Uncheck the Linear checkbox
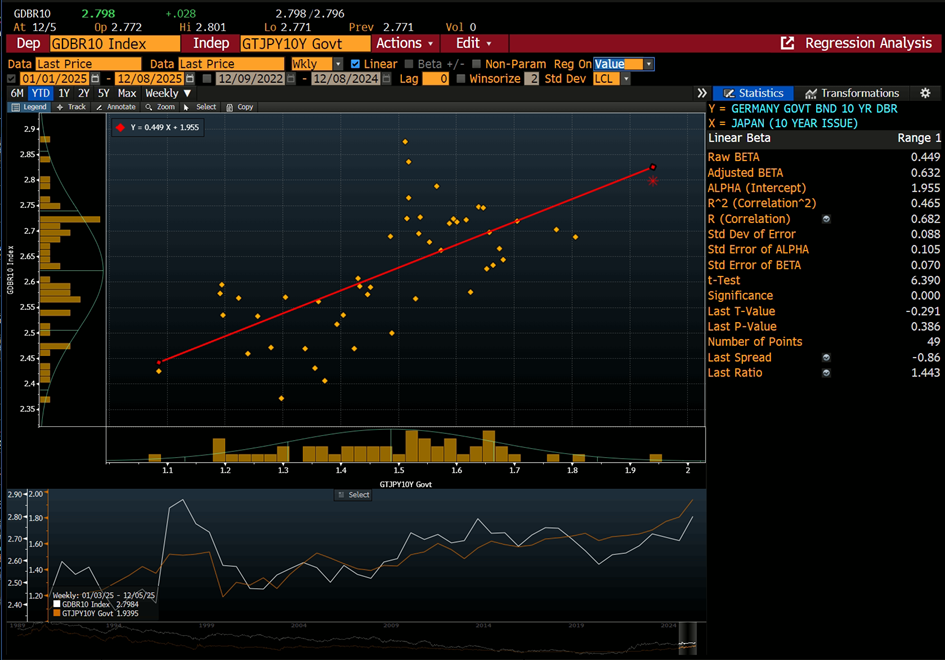945x660 pixels. (x=356, y=64)
